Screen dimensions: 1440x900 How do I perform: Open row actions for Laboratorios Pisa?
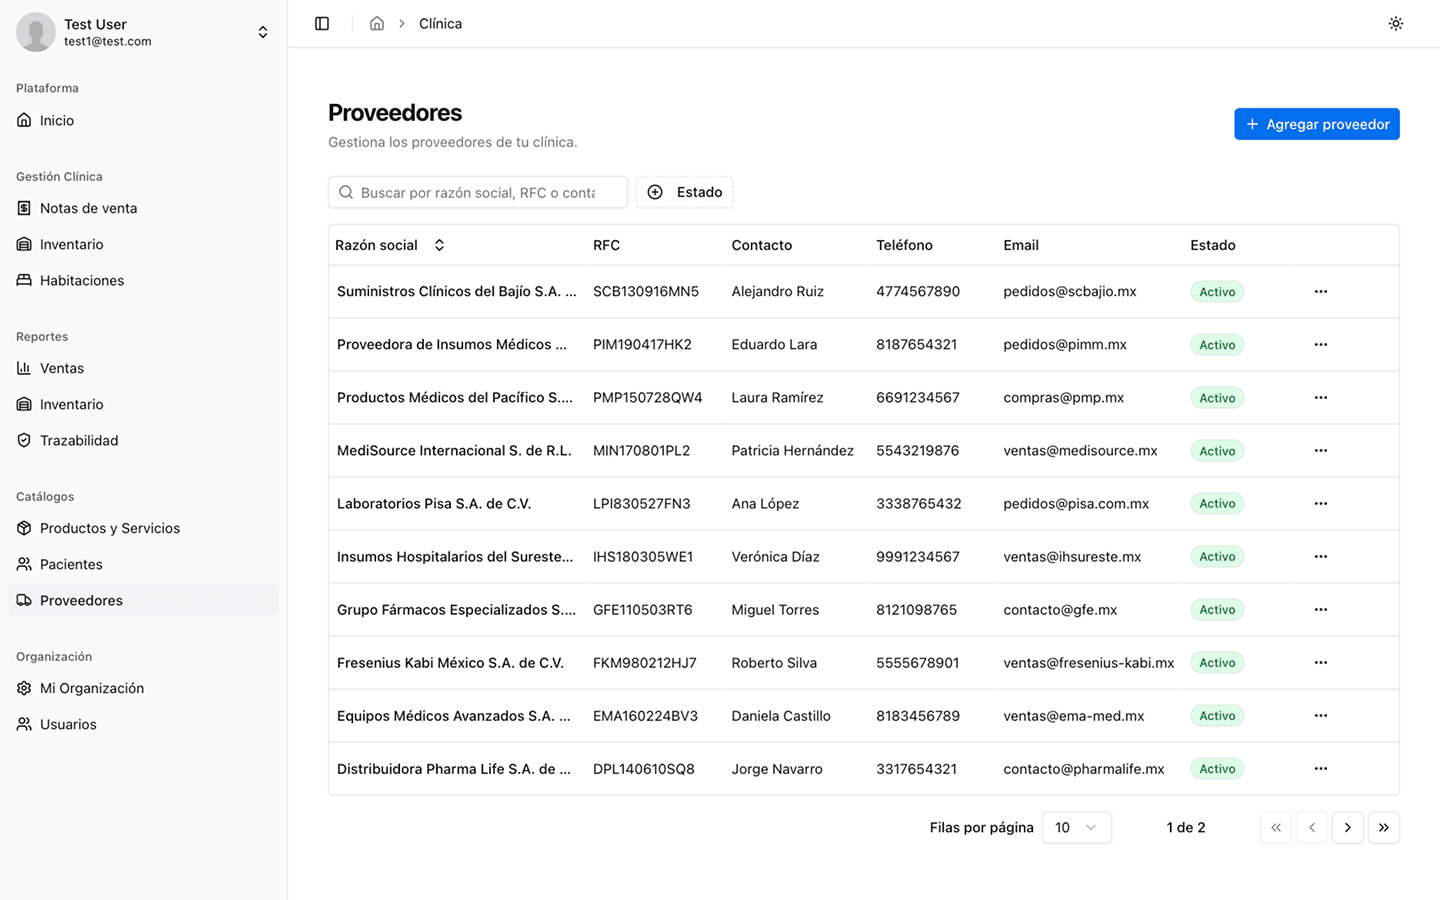click(x=1320, y=503)
